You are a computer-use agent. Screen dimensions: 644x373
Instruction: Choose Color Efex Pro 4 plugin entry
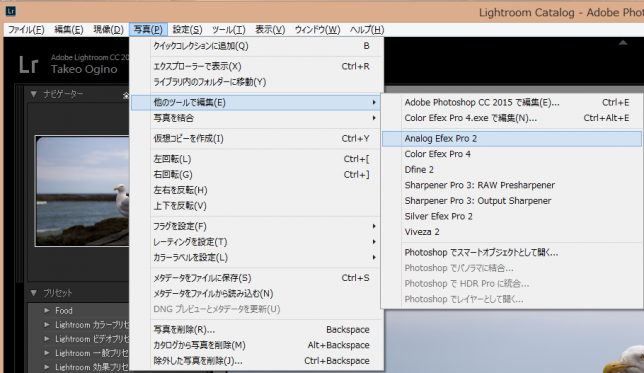coord(512,154)
